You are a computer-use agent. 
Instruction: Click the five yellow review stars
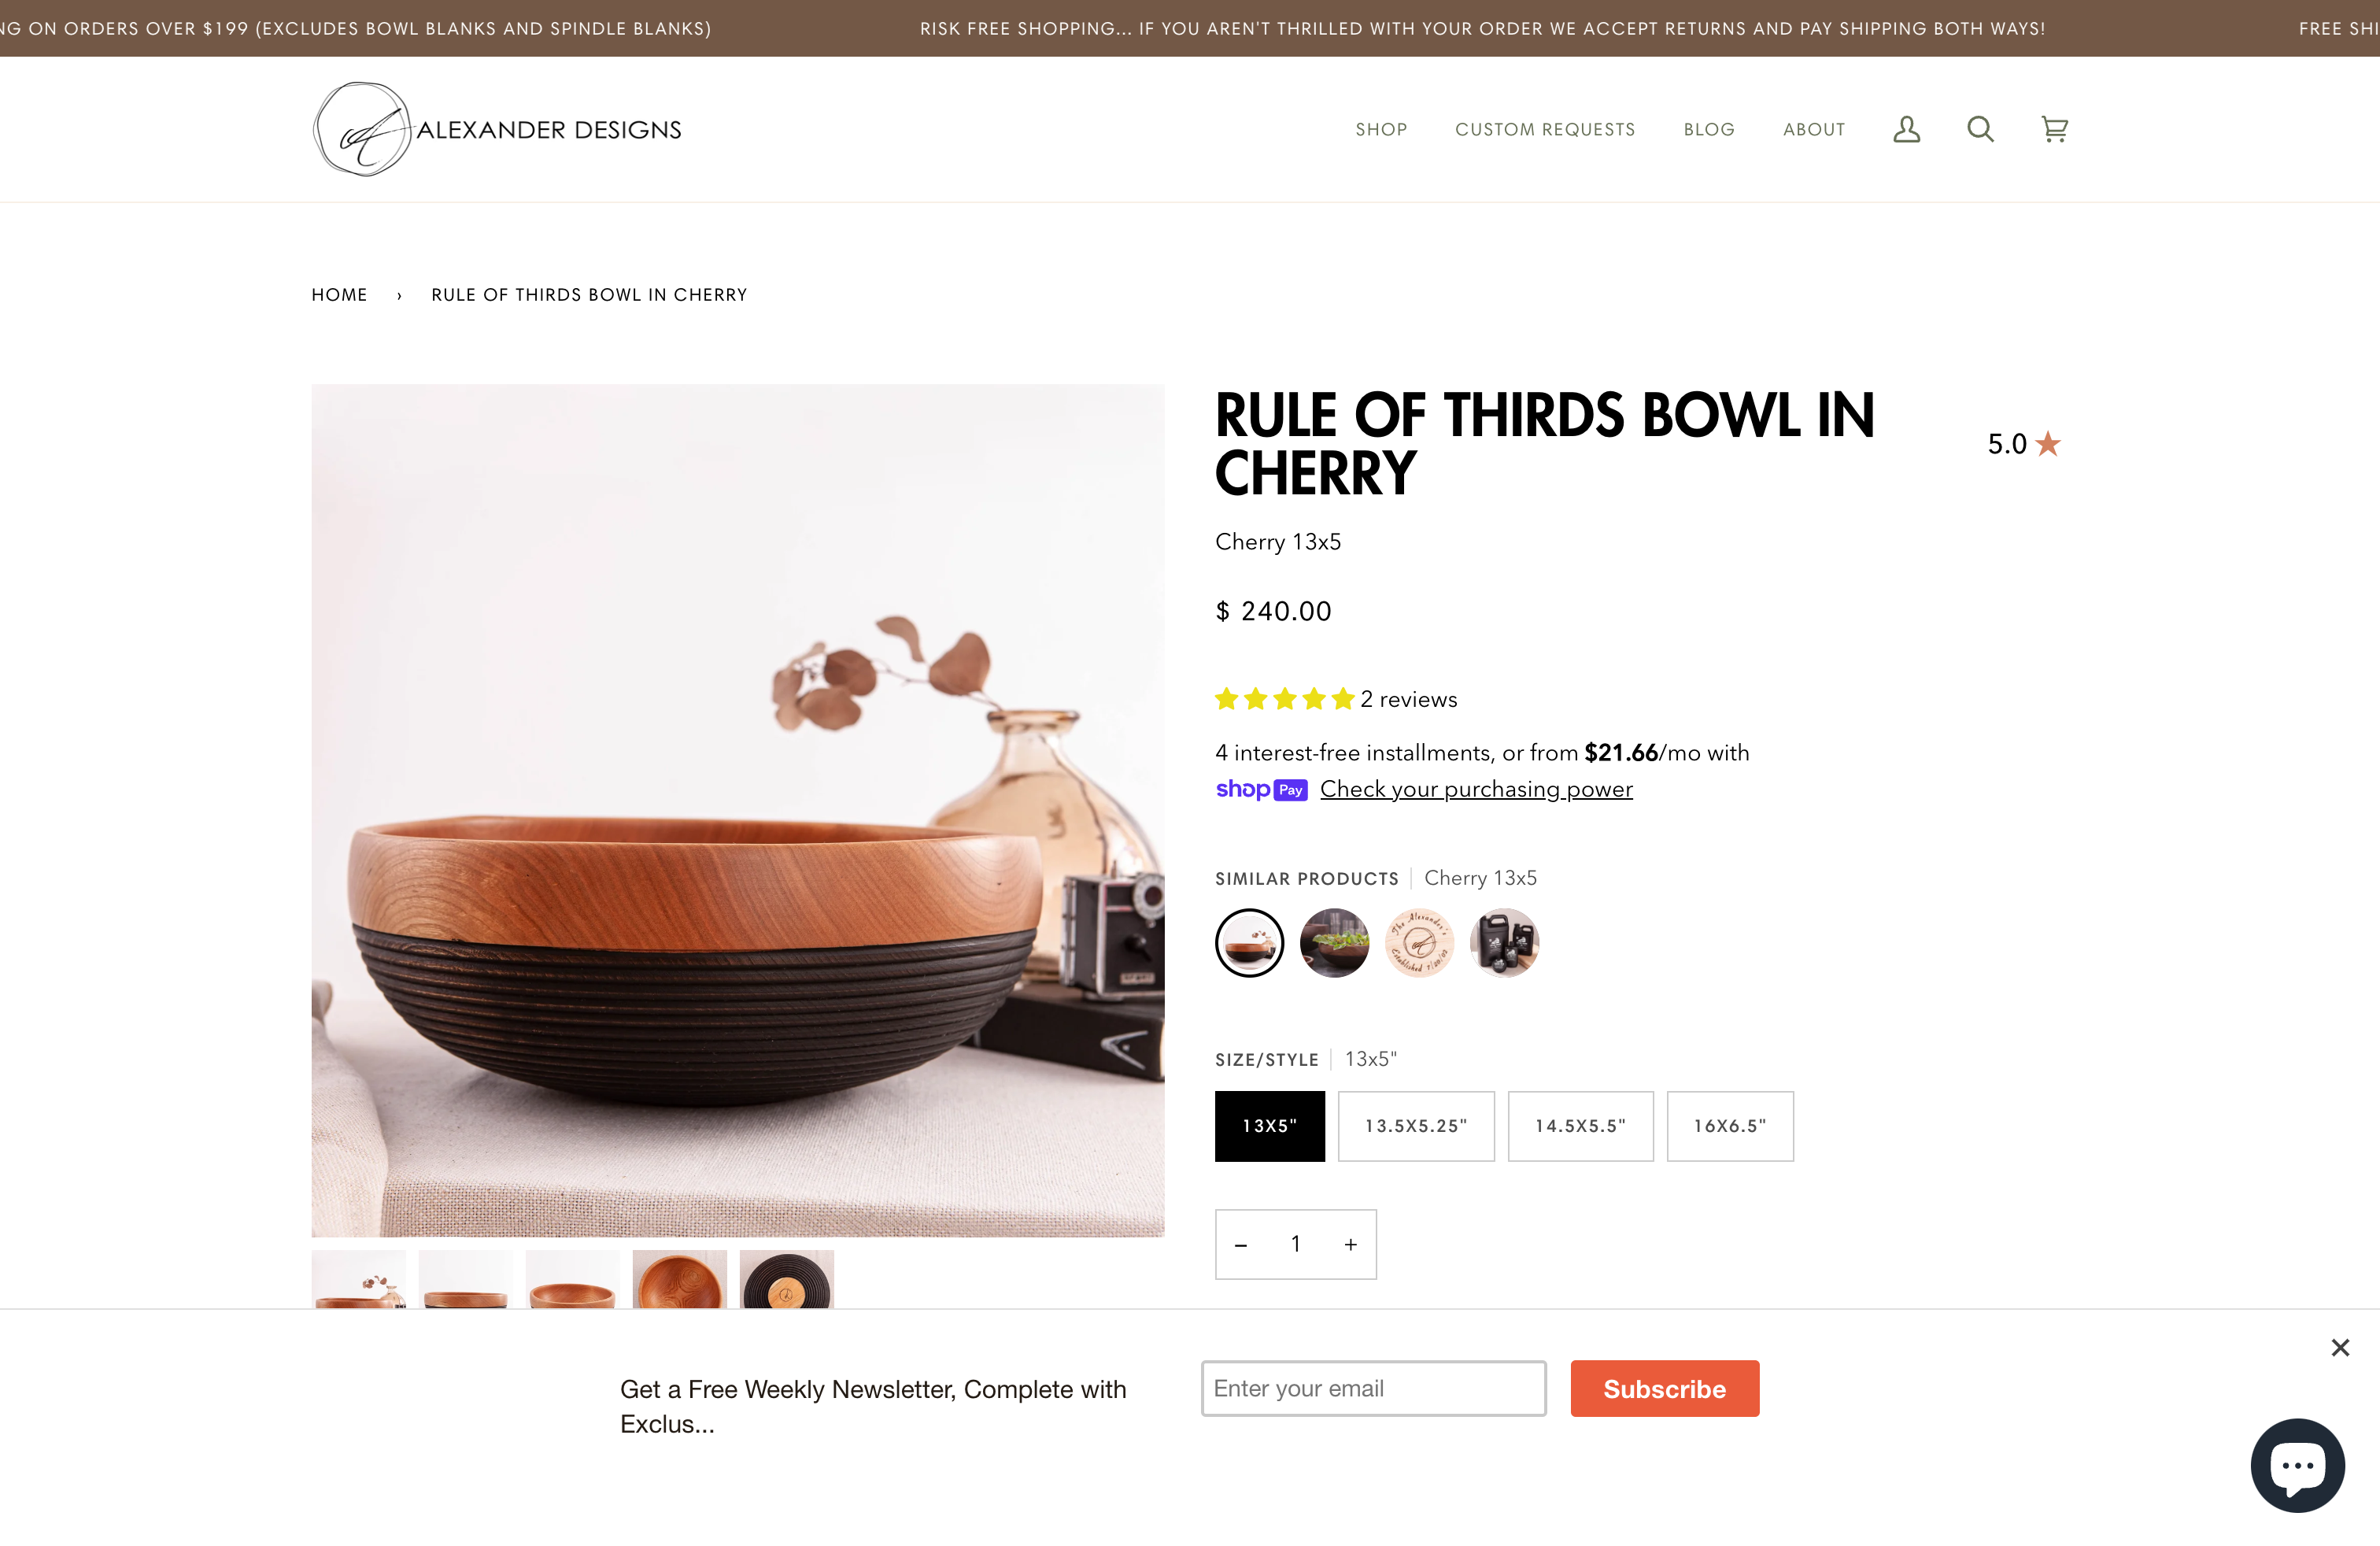click(1284, 699)
